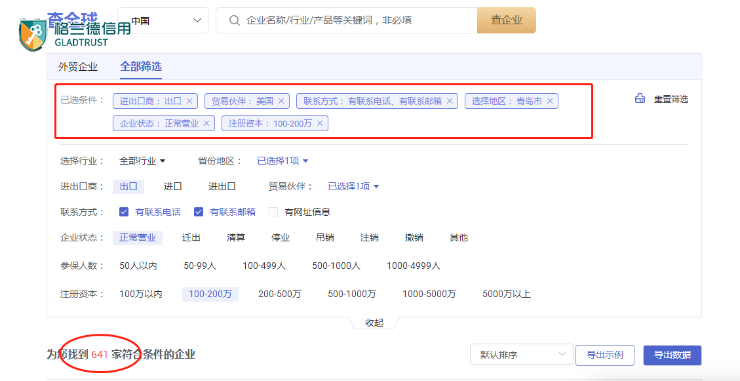Toggle 有联系电话 checkbox

point(124,212)
